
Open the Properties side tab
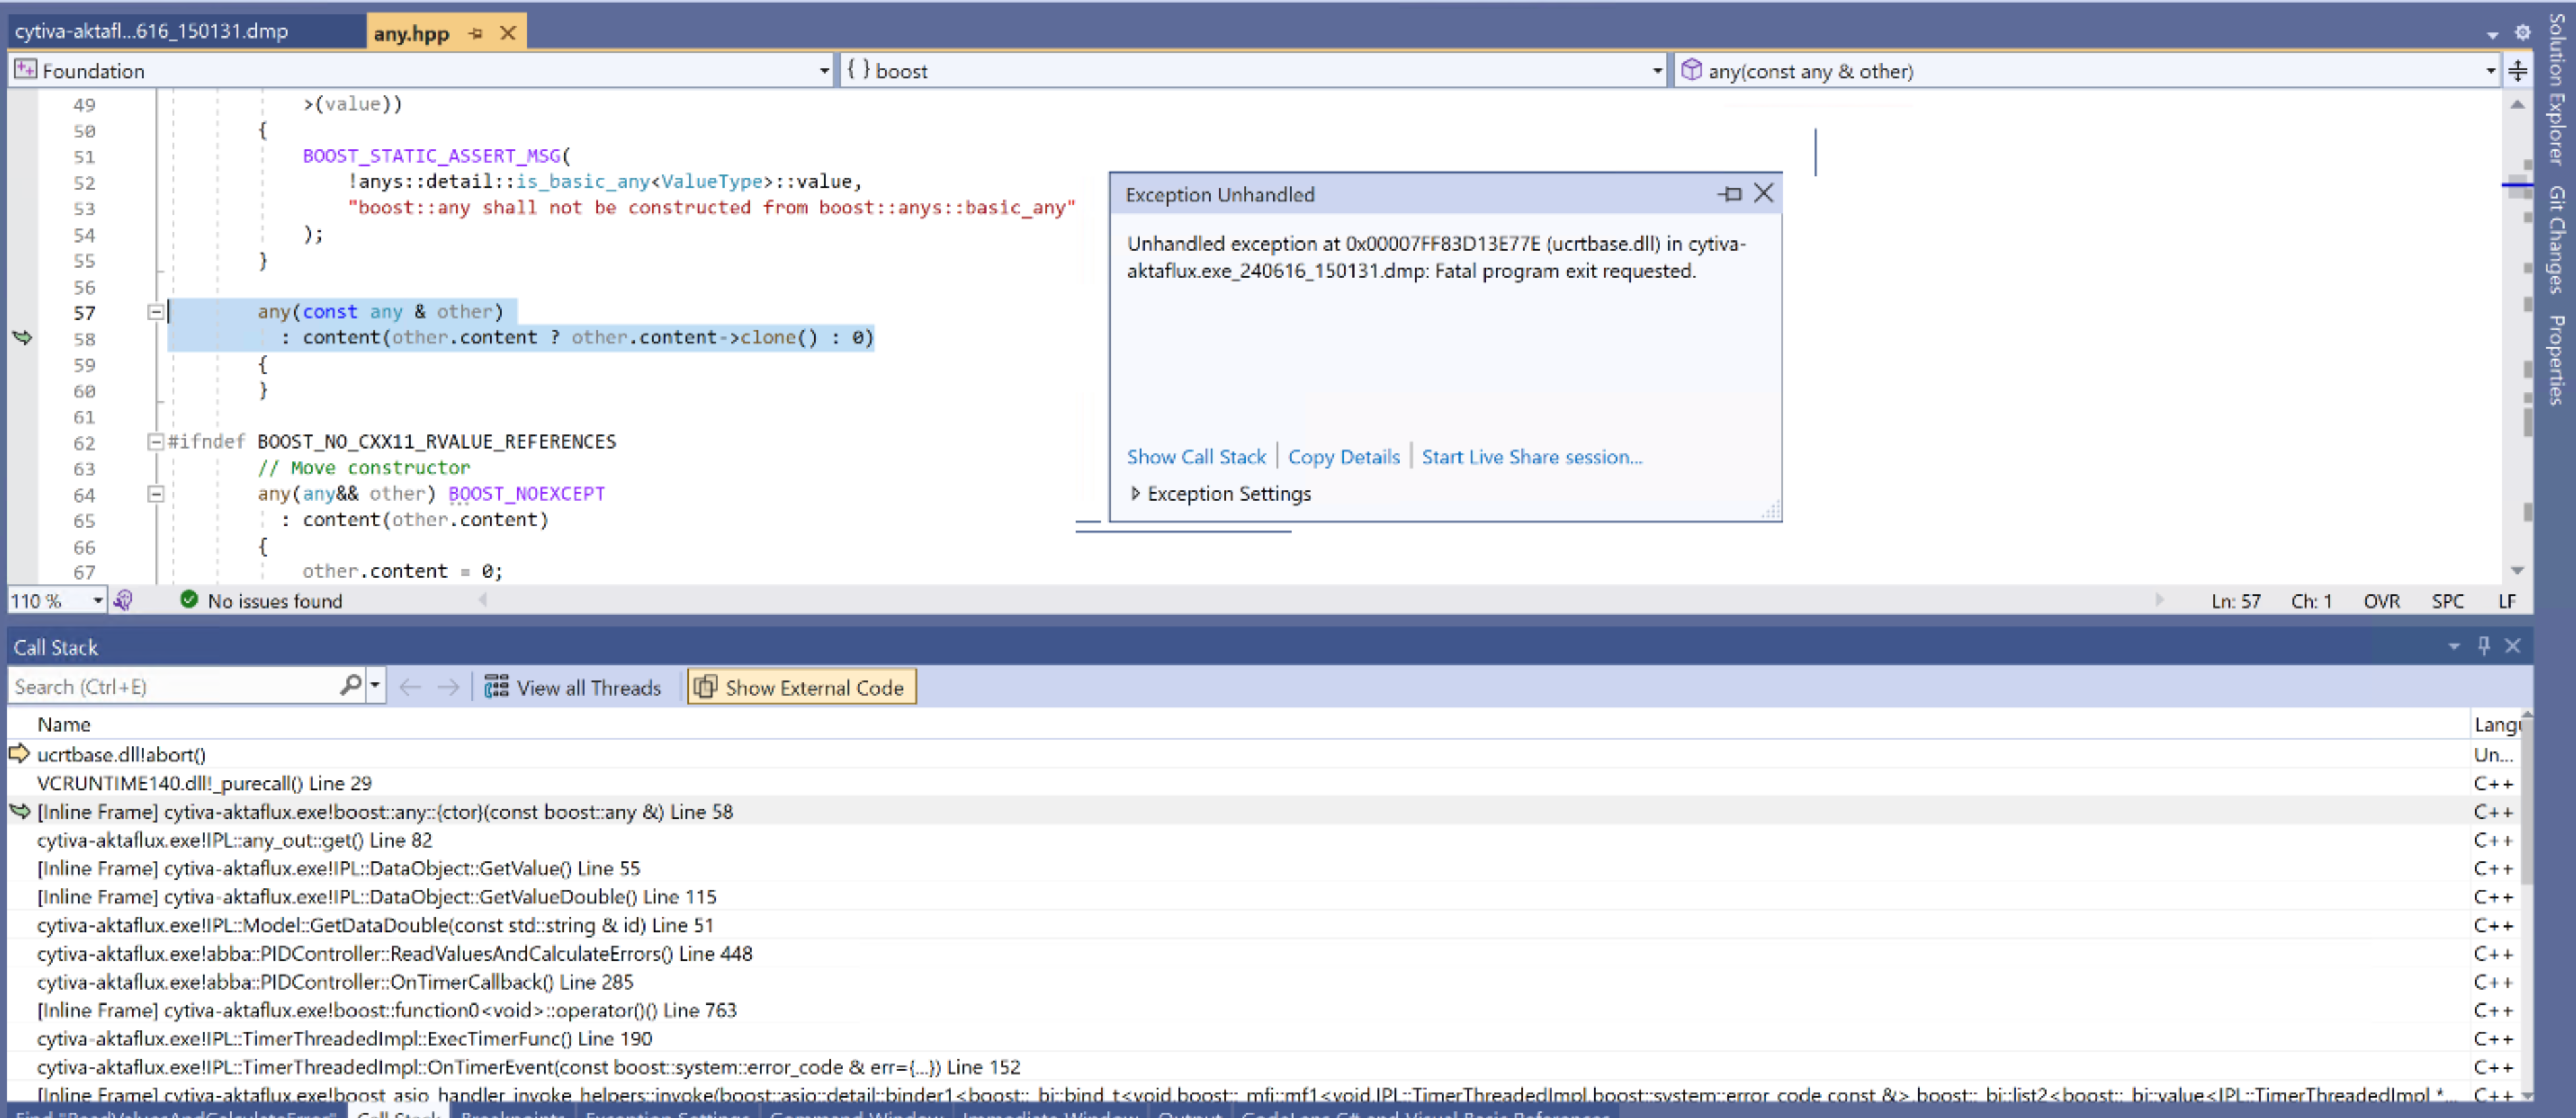coord(2557,360)
